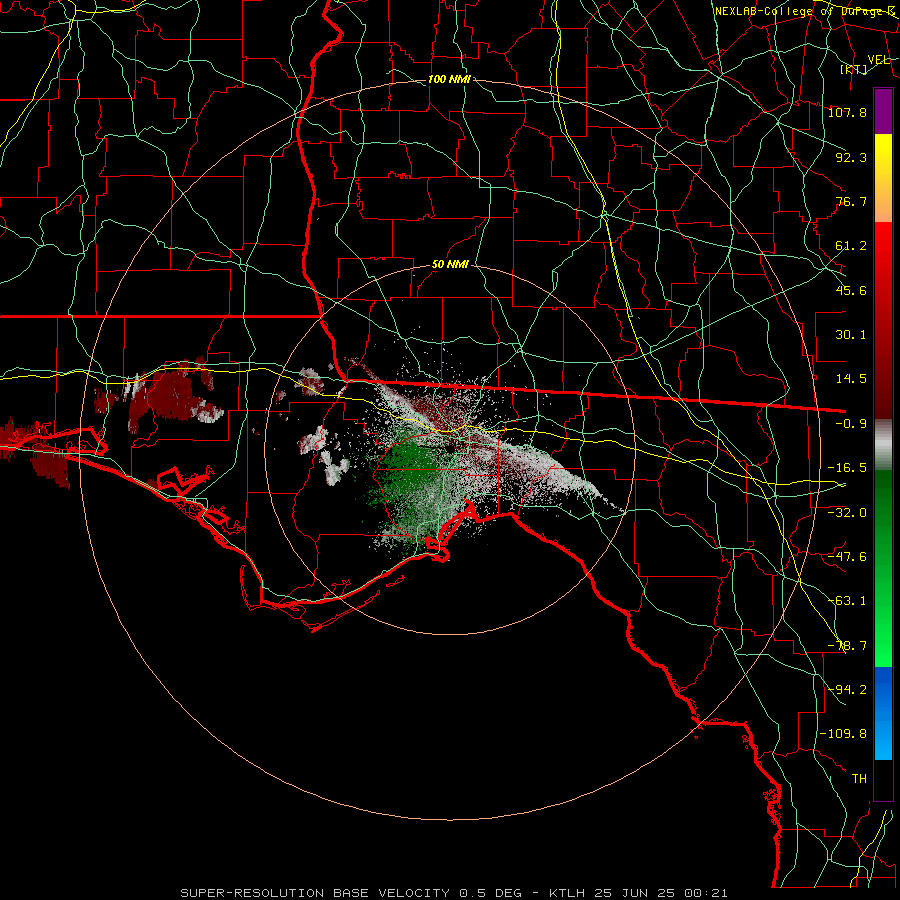Select the 45.6 value on velocity scale

pos(851,290)
